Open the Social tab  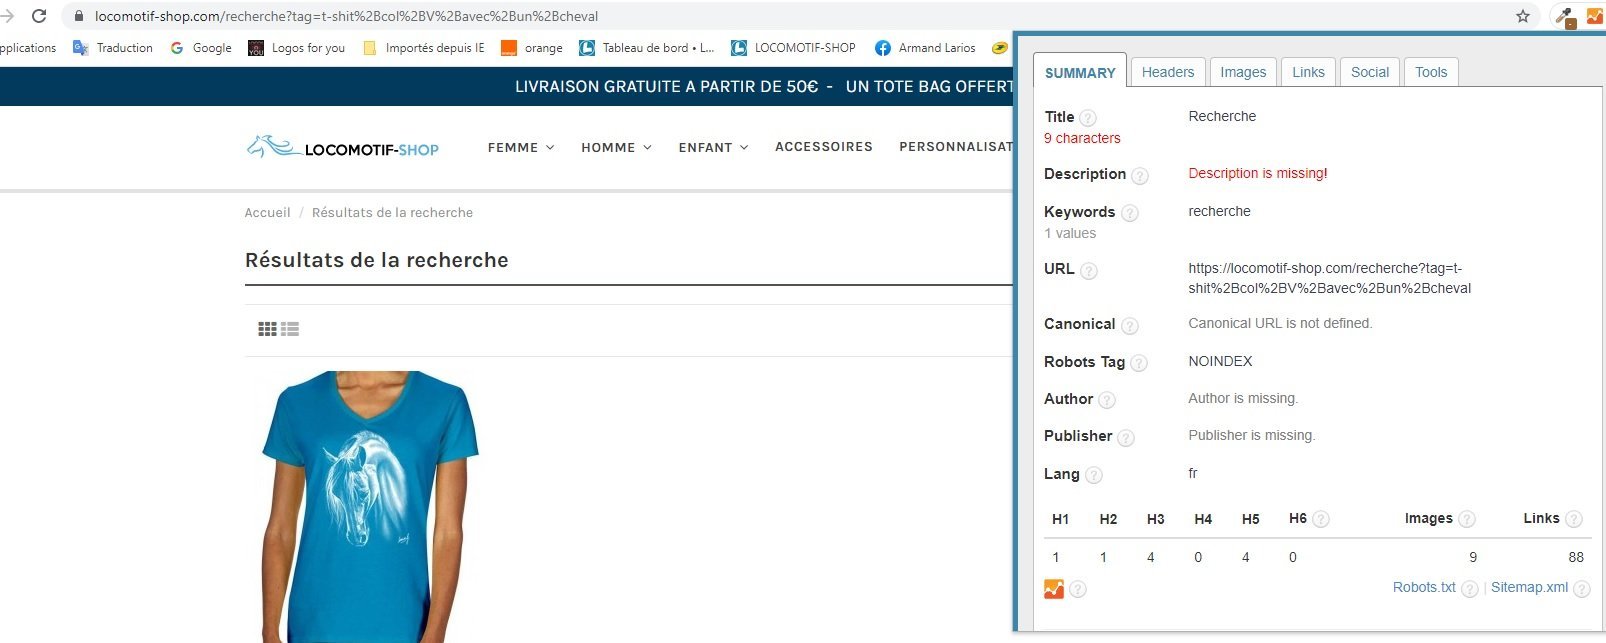pos(1370,72)
